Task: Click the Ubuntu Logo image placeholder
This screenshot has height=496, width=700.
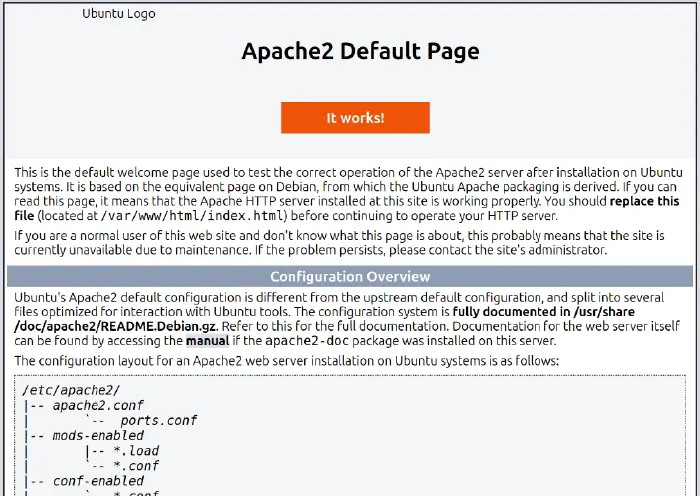Action: coord(119,13)
